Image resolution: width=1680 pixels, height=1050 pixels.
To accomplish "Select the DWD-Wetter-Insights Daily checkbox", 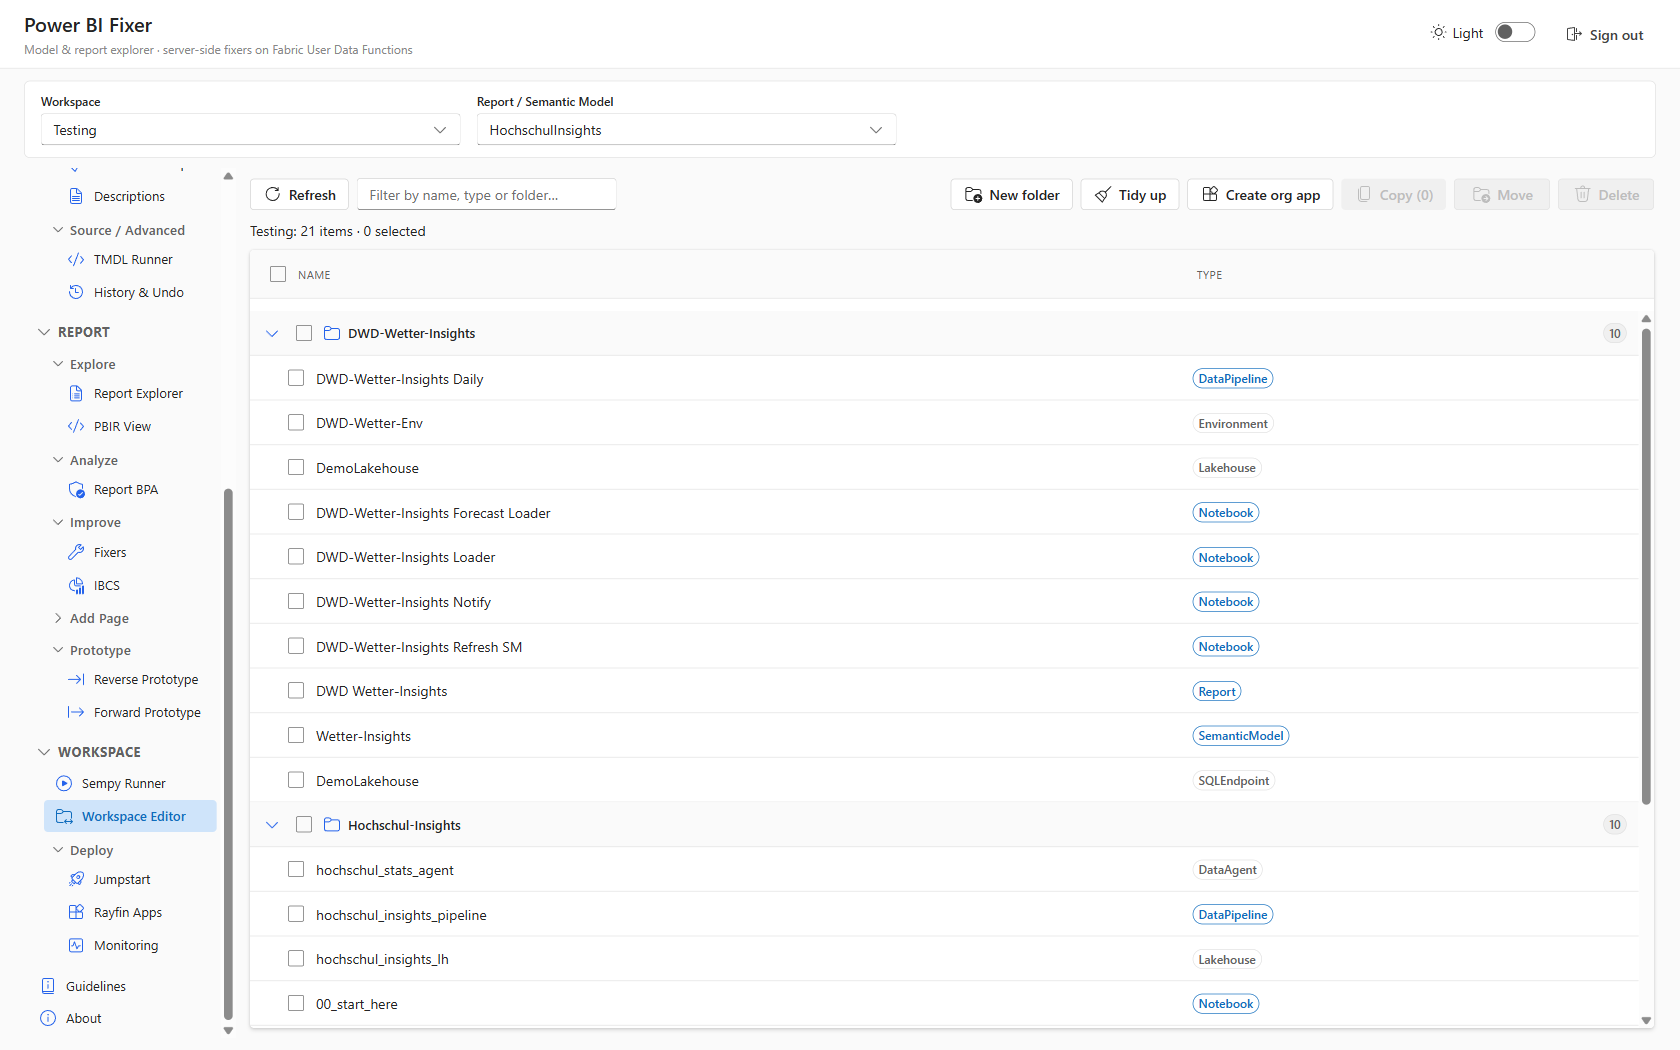I will 296,378.
